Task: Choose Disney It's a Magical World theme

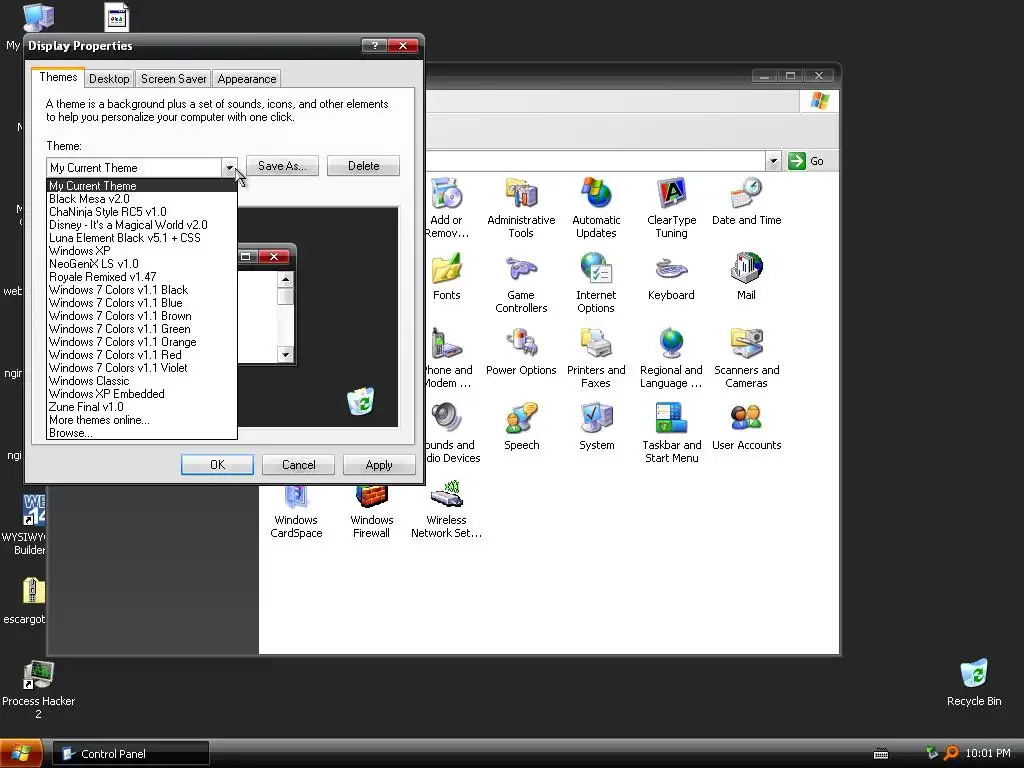Action: [142, 225]
